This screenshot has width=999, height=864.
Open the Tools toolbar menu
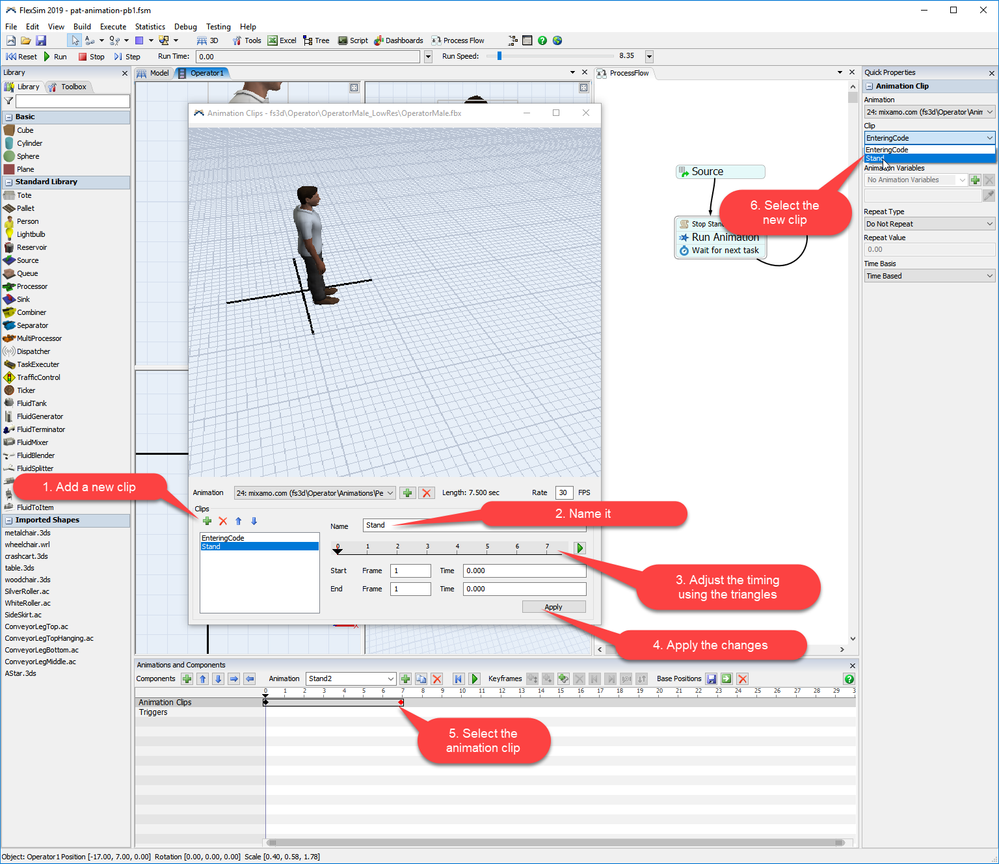click(x=247, y=40)
